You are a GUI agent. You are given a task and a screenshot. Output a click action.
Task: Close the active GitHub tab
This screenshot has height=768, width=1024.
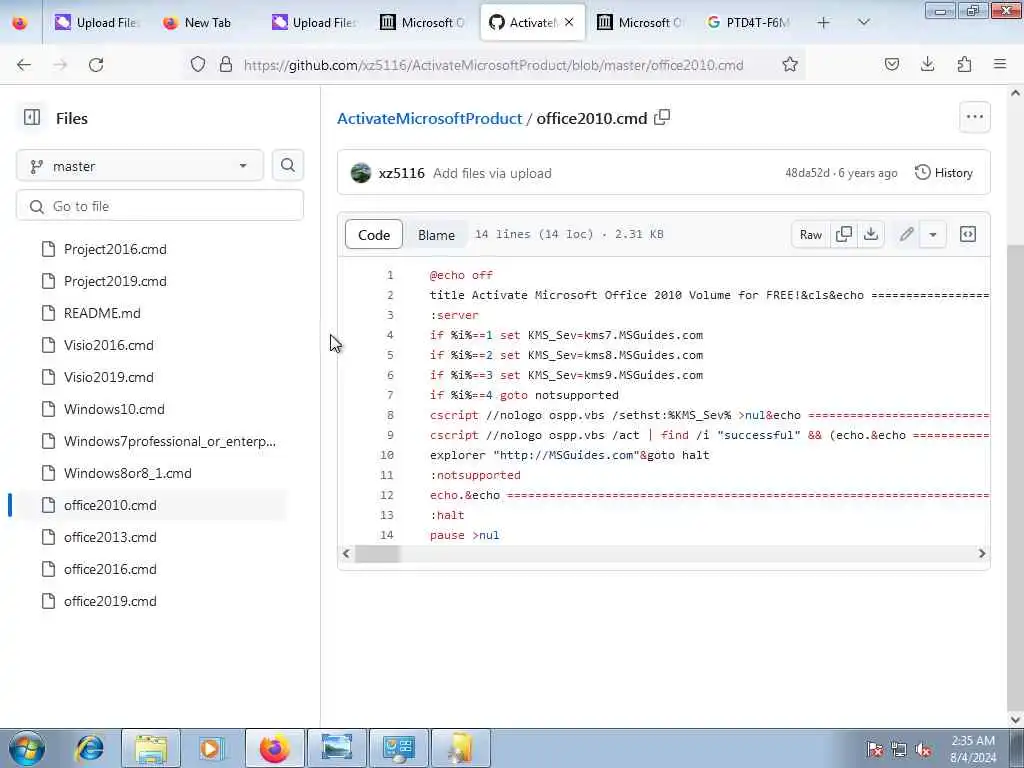pos(569,23)
